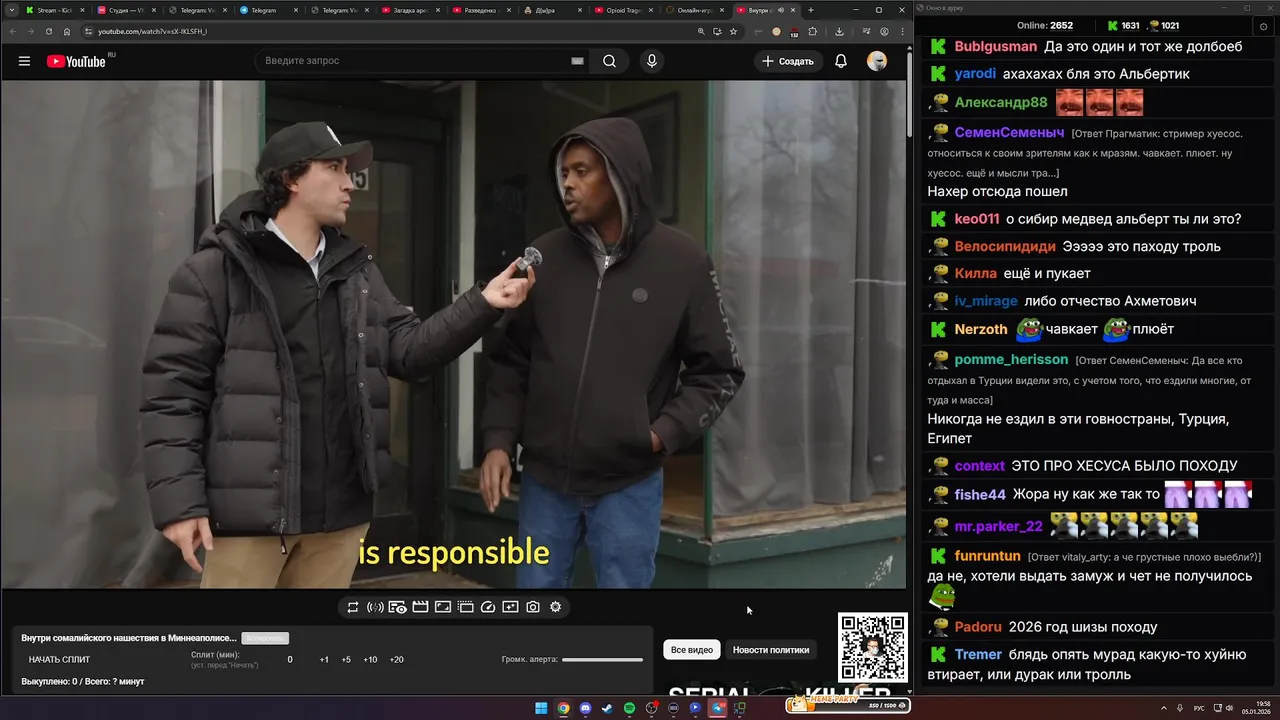The height and width of the screenshot is (720, 1280).
Task: Click username yarodi in chat
Action: point(975,73)
